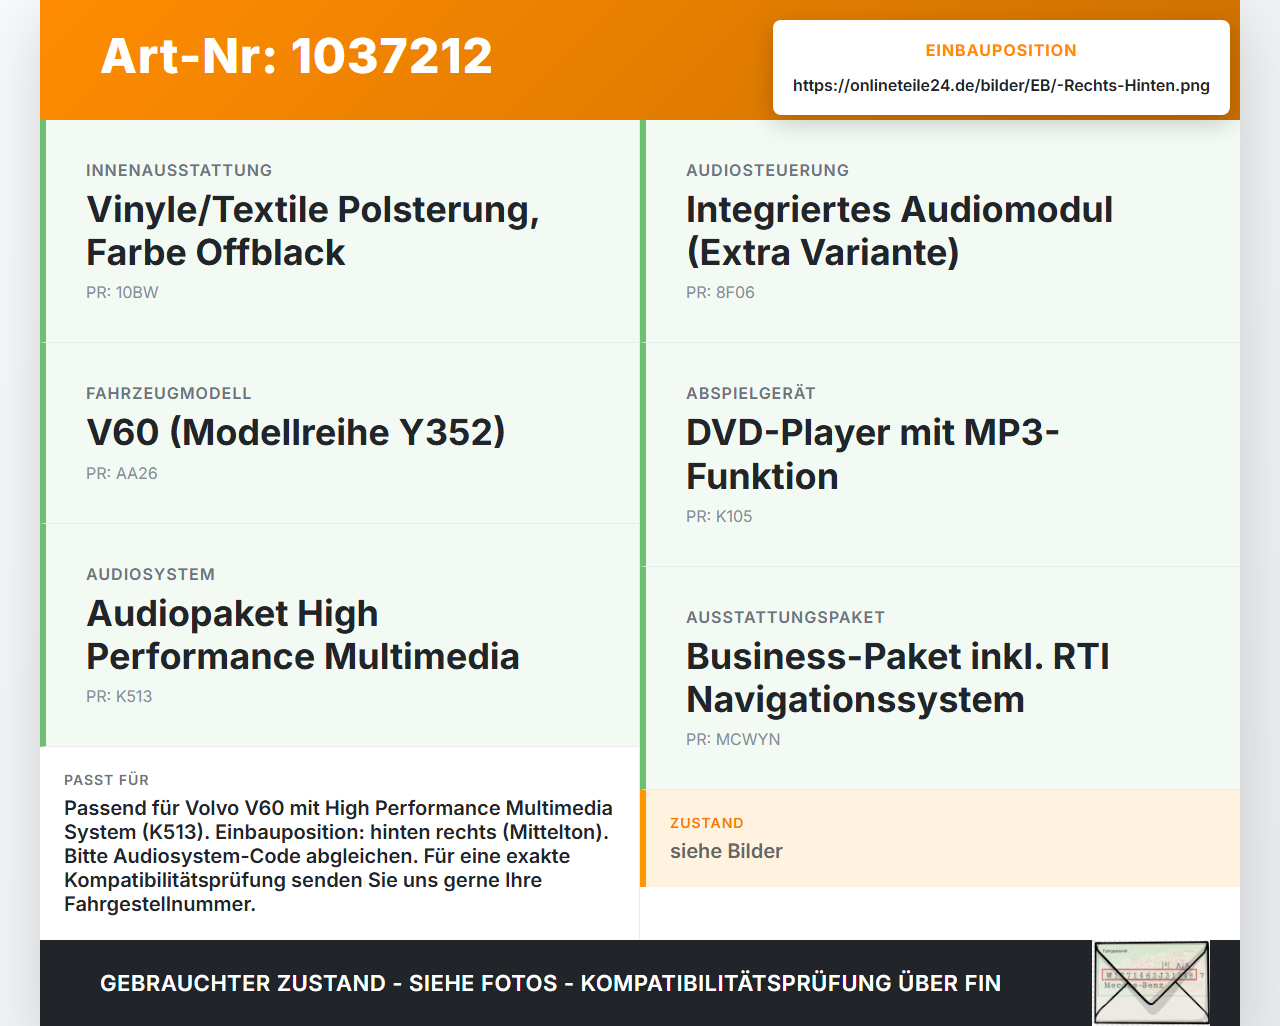Open the Integriertes Audiomodul card

pos(940,231)
